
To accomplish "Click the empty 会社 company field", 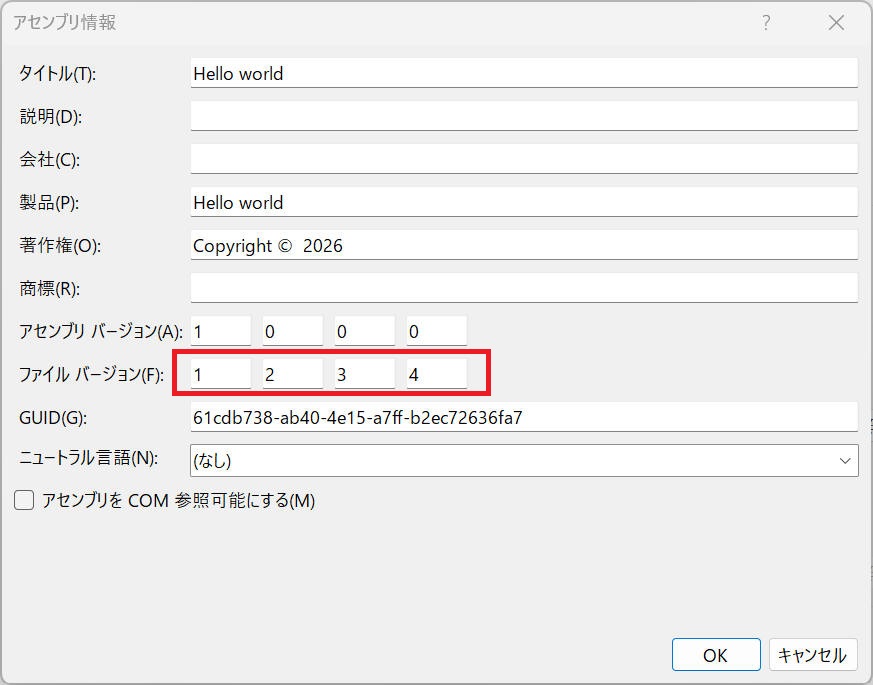I will pos(523,159).
